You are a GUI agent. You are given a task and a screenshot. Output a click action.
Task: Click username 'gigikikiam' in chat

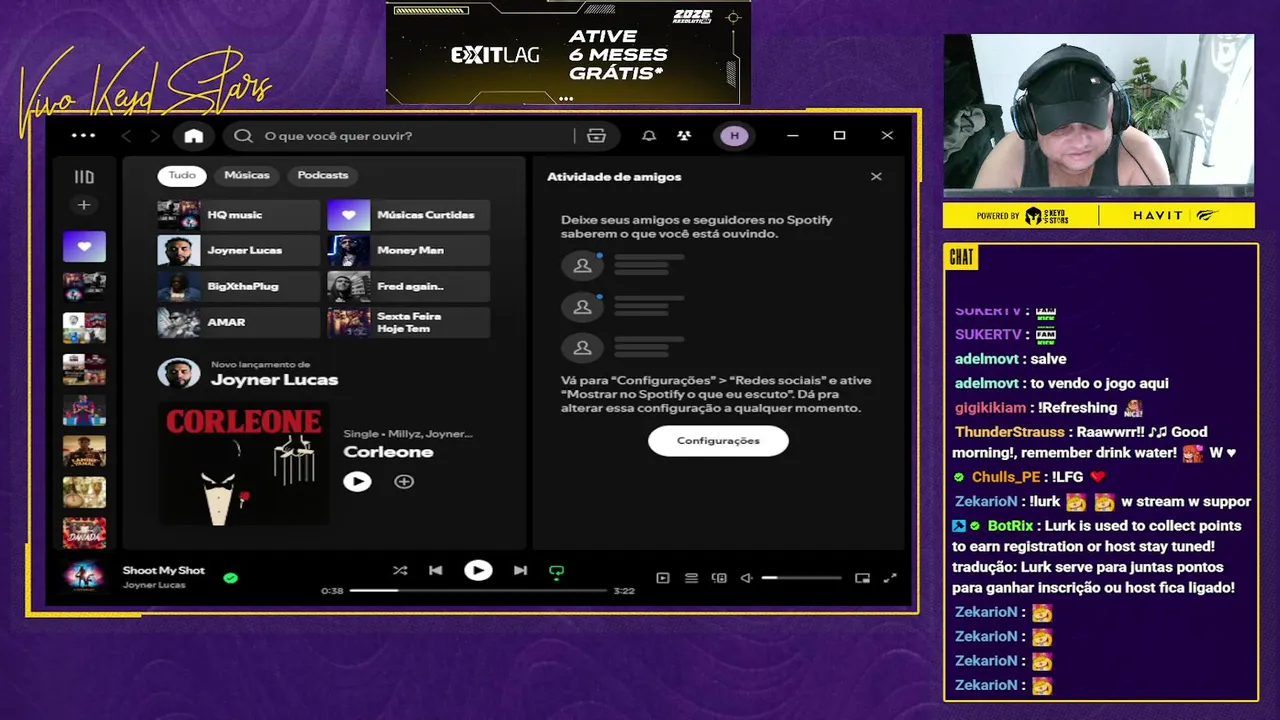tap(990, 408)
